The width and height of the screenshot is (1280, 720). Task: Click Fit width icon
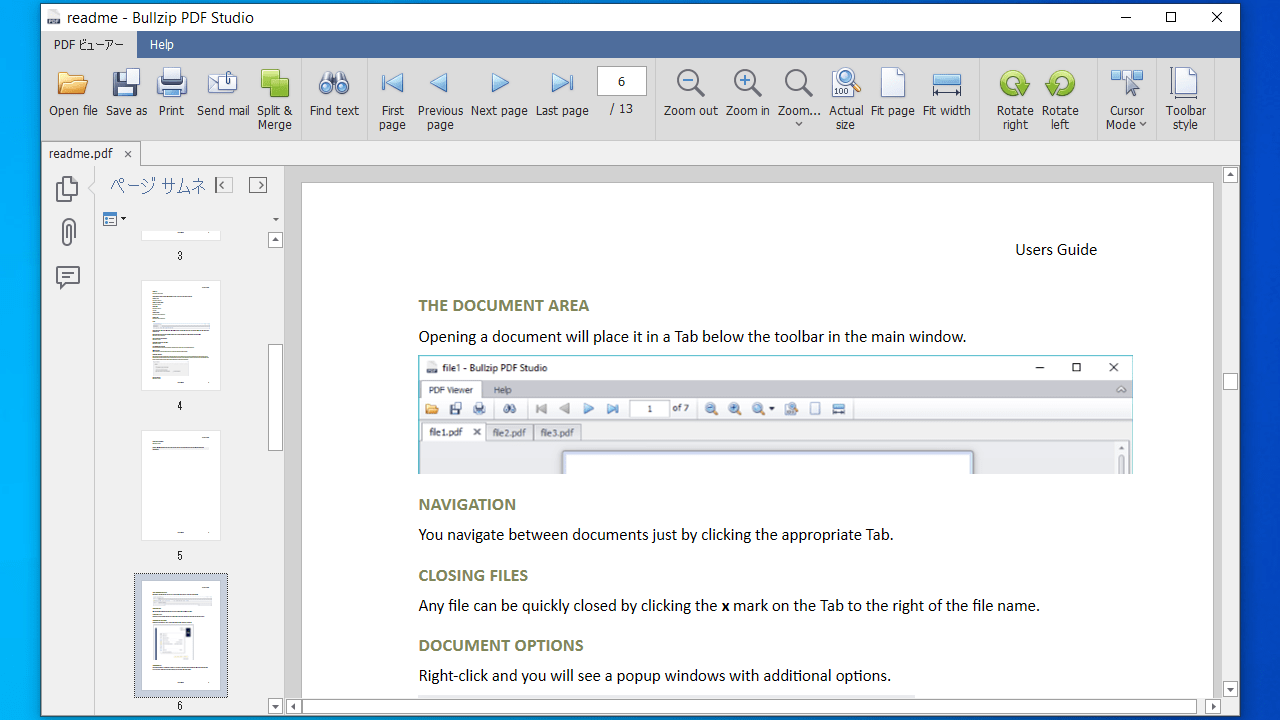[x=947, y=94]
